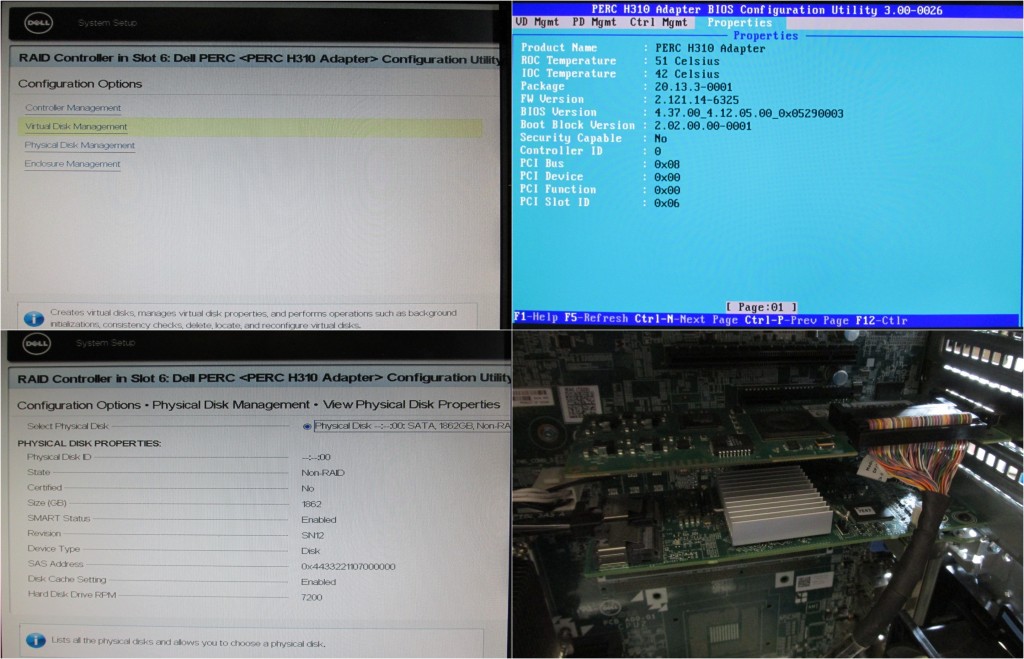Click the info icon beside 'Lists all the physical disks'
Viewport: 1024px width, 659px height.
35,641
